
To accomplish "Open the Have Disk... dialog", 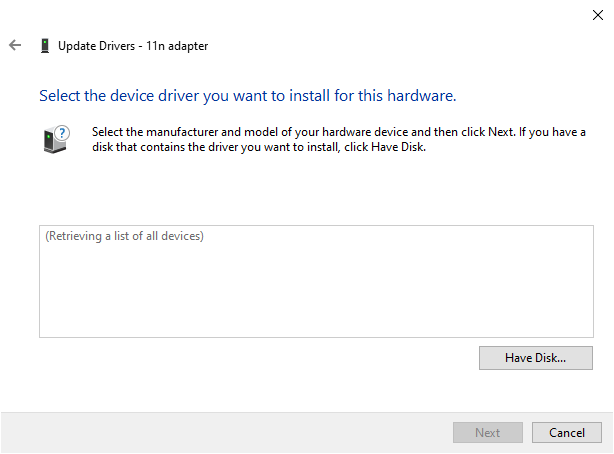I will [x=535, y=358].
